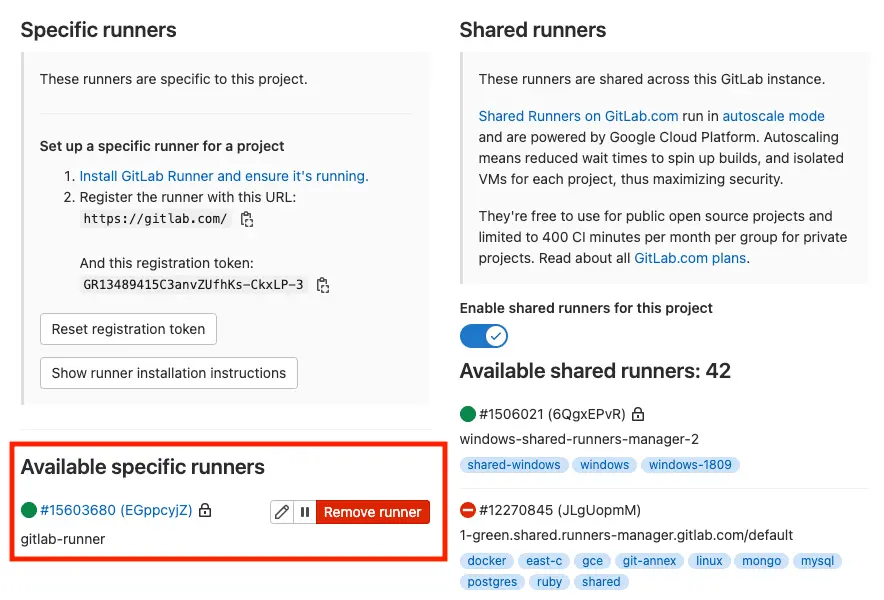Select the docker tag on runner #12270845

pos(487,561)
